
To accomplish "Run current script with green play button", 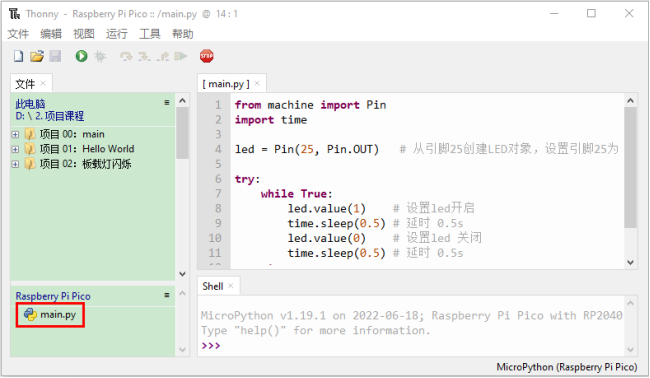I will click(81, 56).
